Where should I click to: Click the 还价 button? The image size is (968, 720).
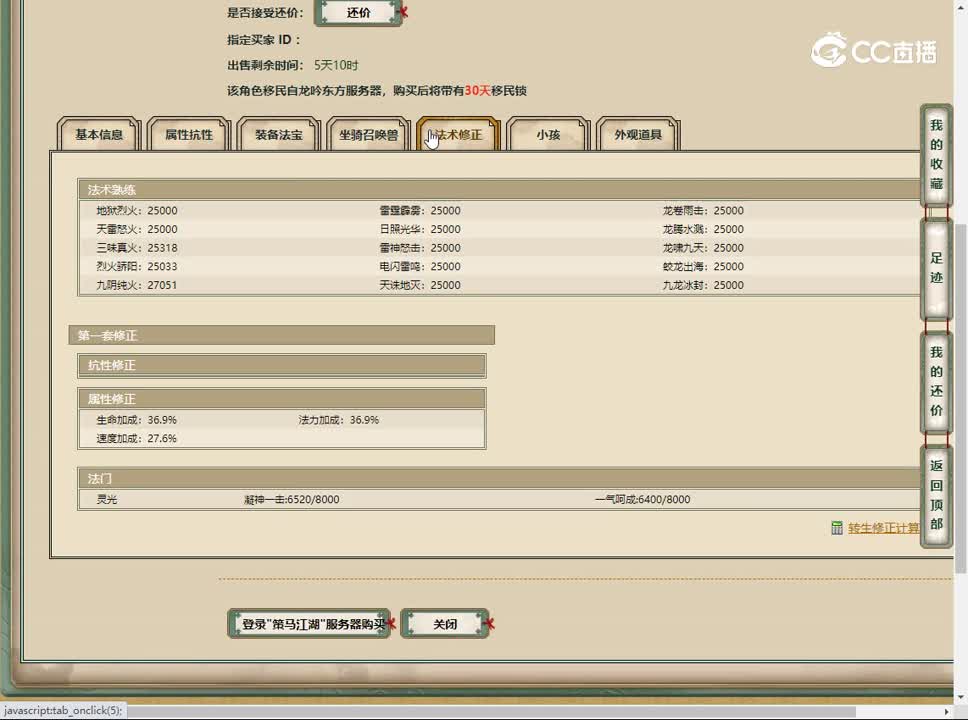(x=359, y=12)
